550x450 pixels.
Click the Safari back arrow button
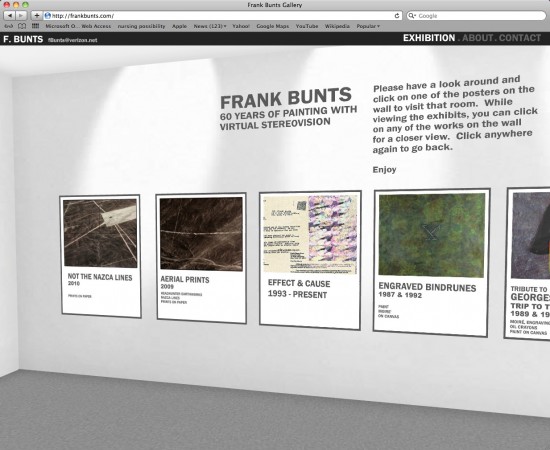[x=9, y=15]
